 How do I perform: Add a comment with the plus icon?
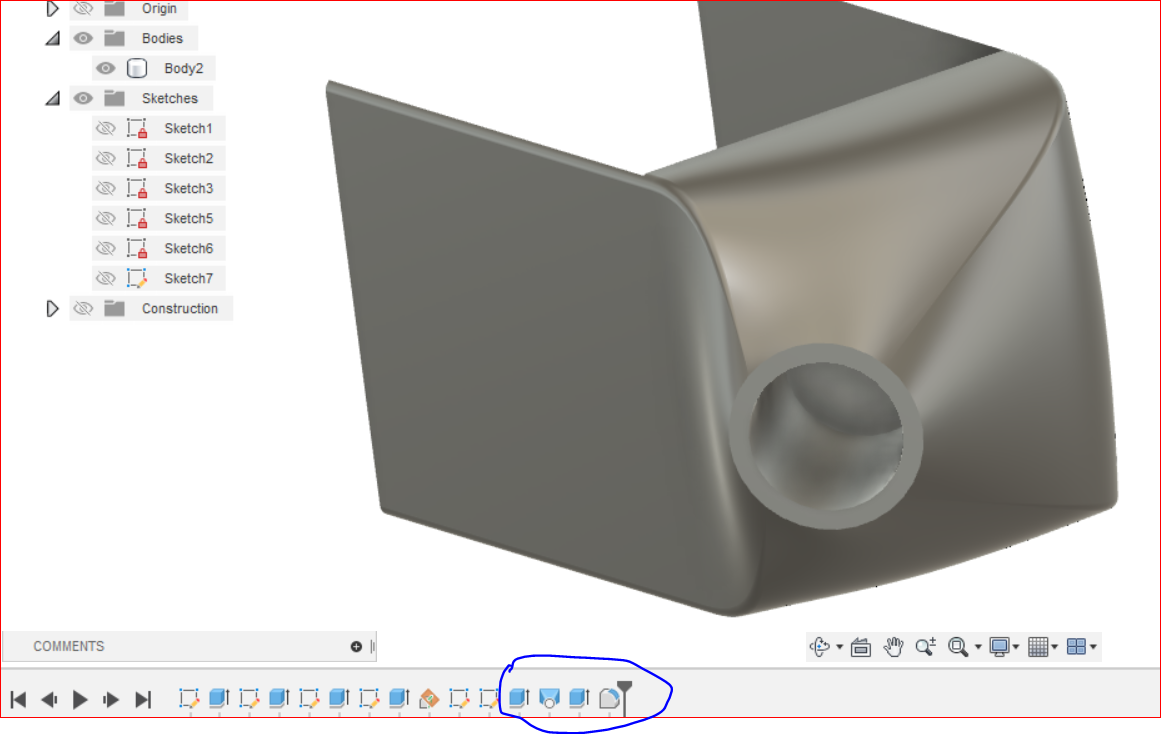click(x=356, y=647)
